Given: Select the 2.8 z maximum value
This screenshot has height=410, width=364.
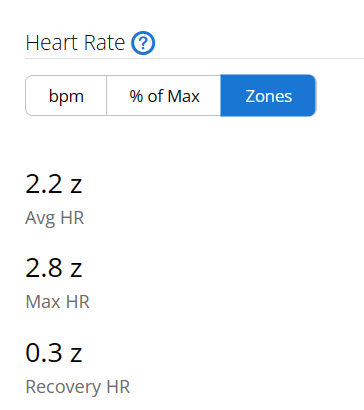Looking at the screenshot, I should [x=54, y=268].
